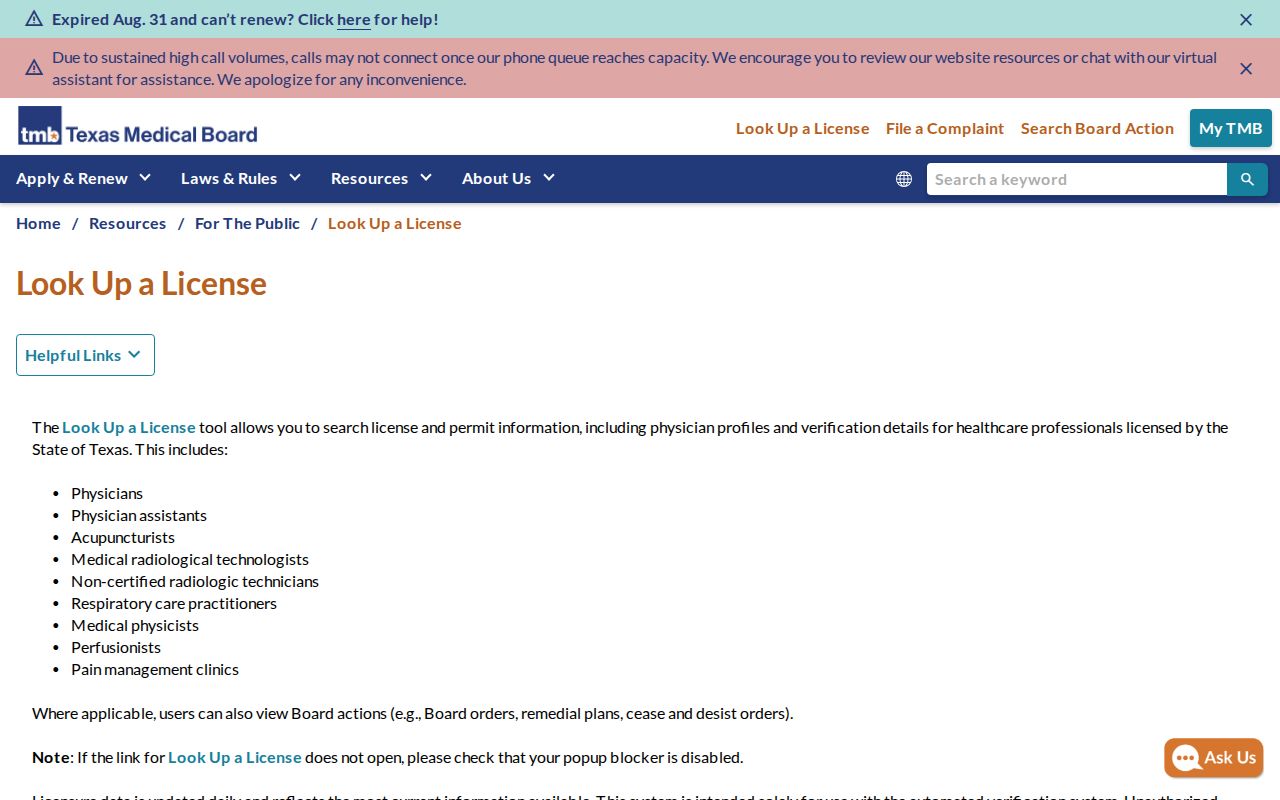Open Look Up a License header link
Screen dimensions: 1280x800
(803, 128)
